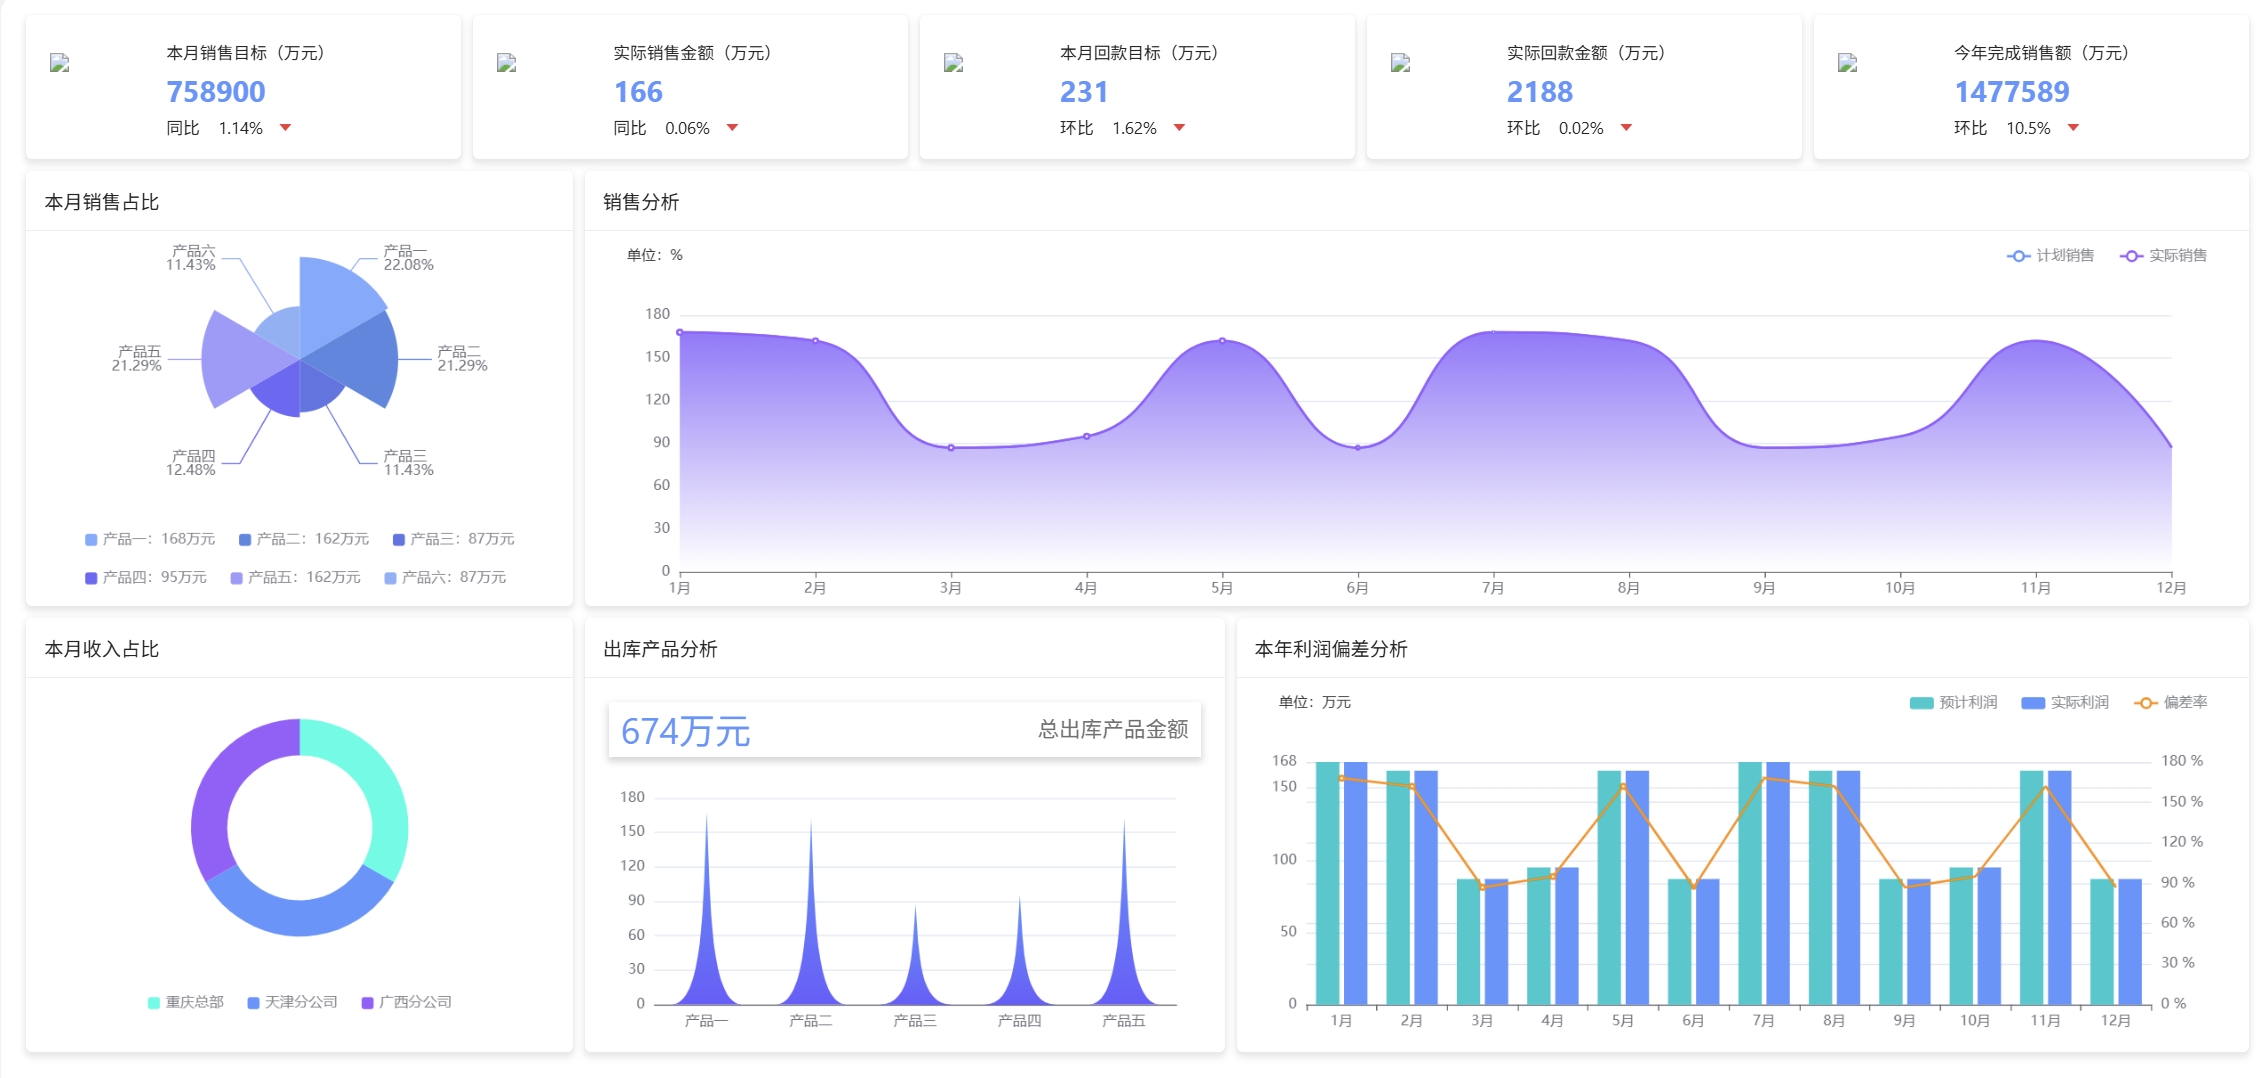
Task: Click the 产品二 slice label on pie chart
Action: (x=462, y=359)
